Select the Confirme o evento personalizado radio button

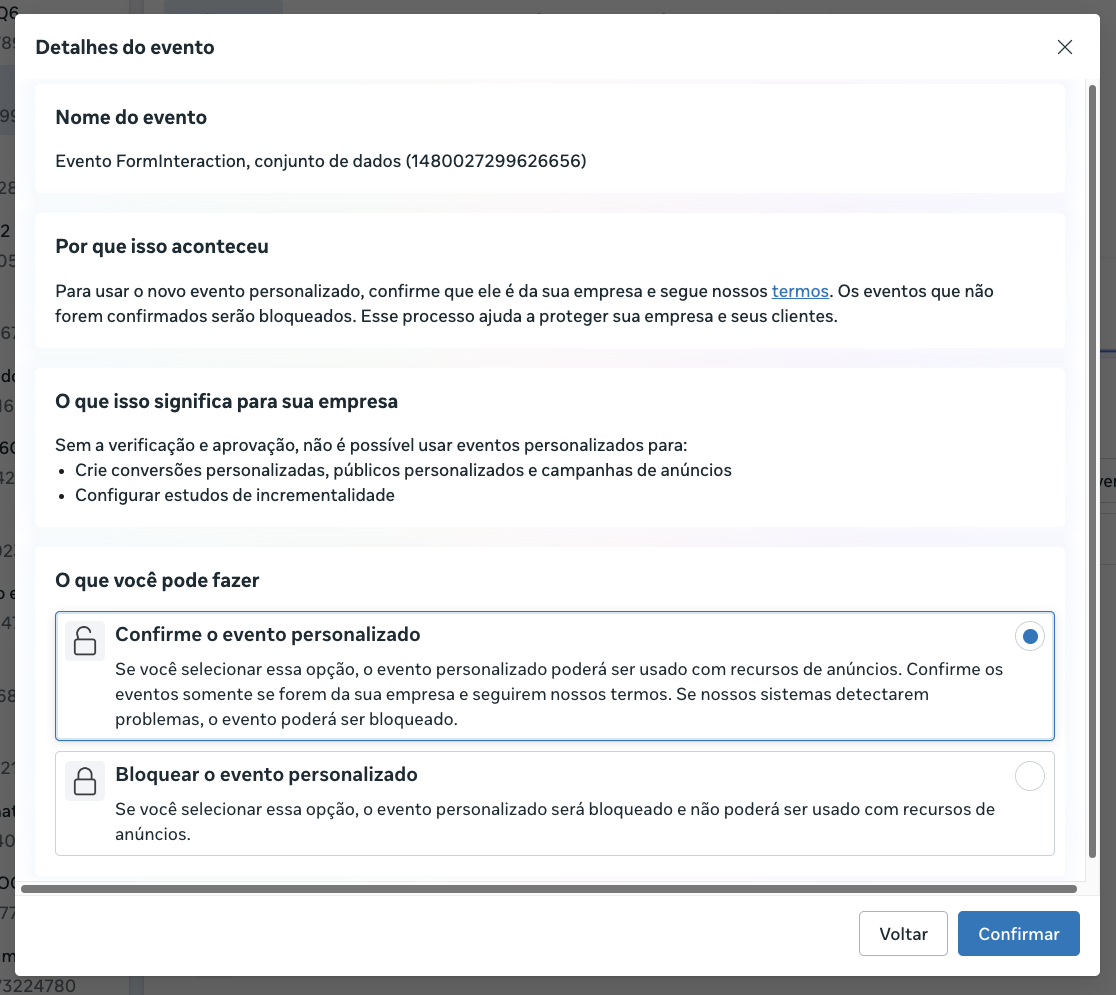(x=1029, y=636)
